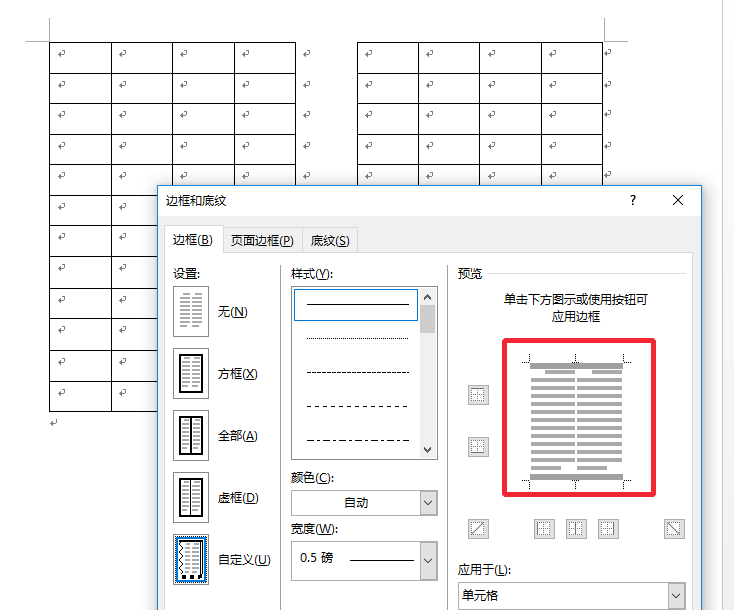Screen dimensions: 734x610
Task: Switch to the 页面边框(P) tab
Action: (262, 241)
